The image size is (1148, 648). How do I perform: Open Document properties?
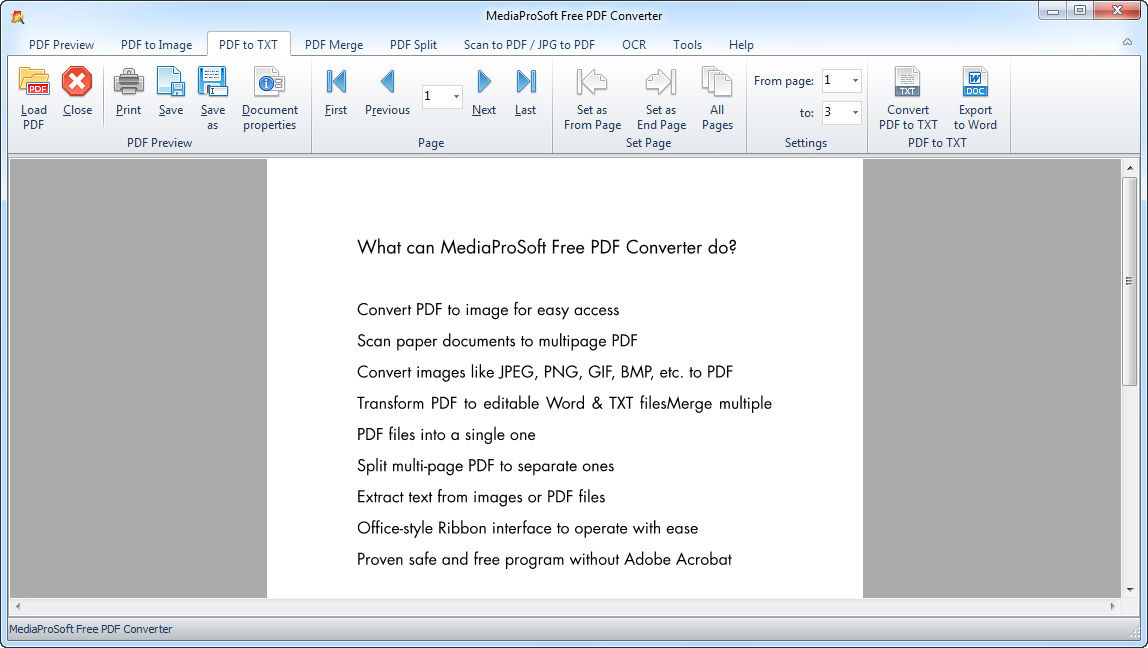click(x=269, y=99)
